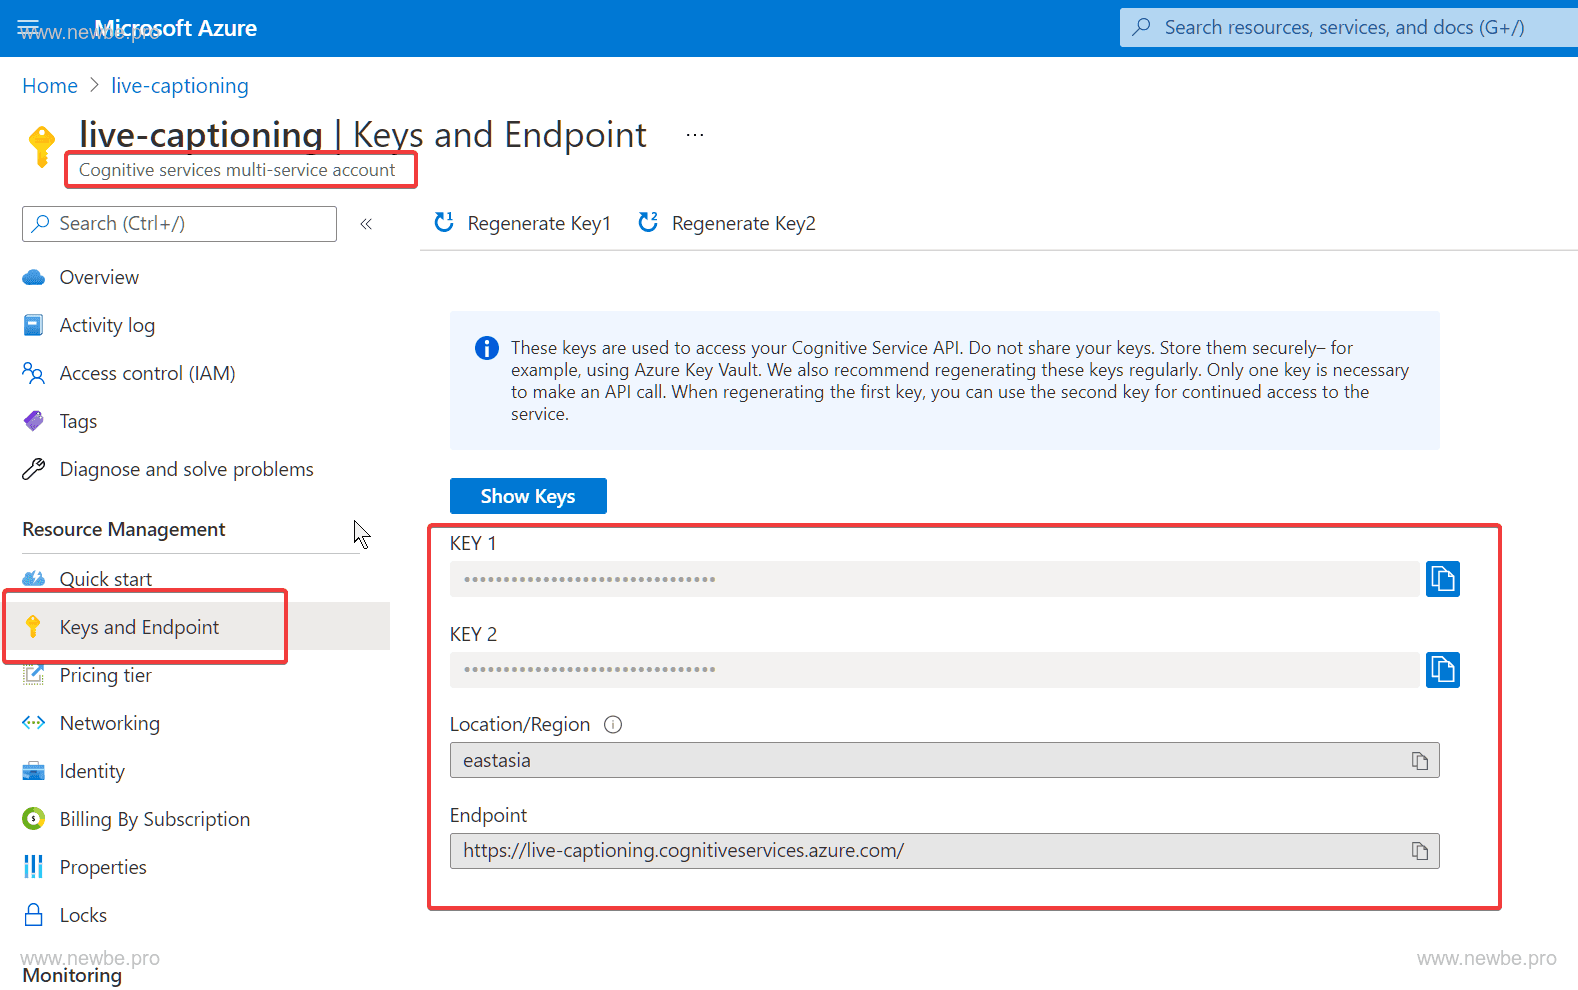Copy KEY 1 using the copy icon

click(1442, 579)
